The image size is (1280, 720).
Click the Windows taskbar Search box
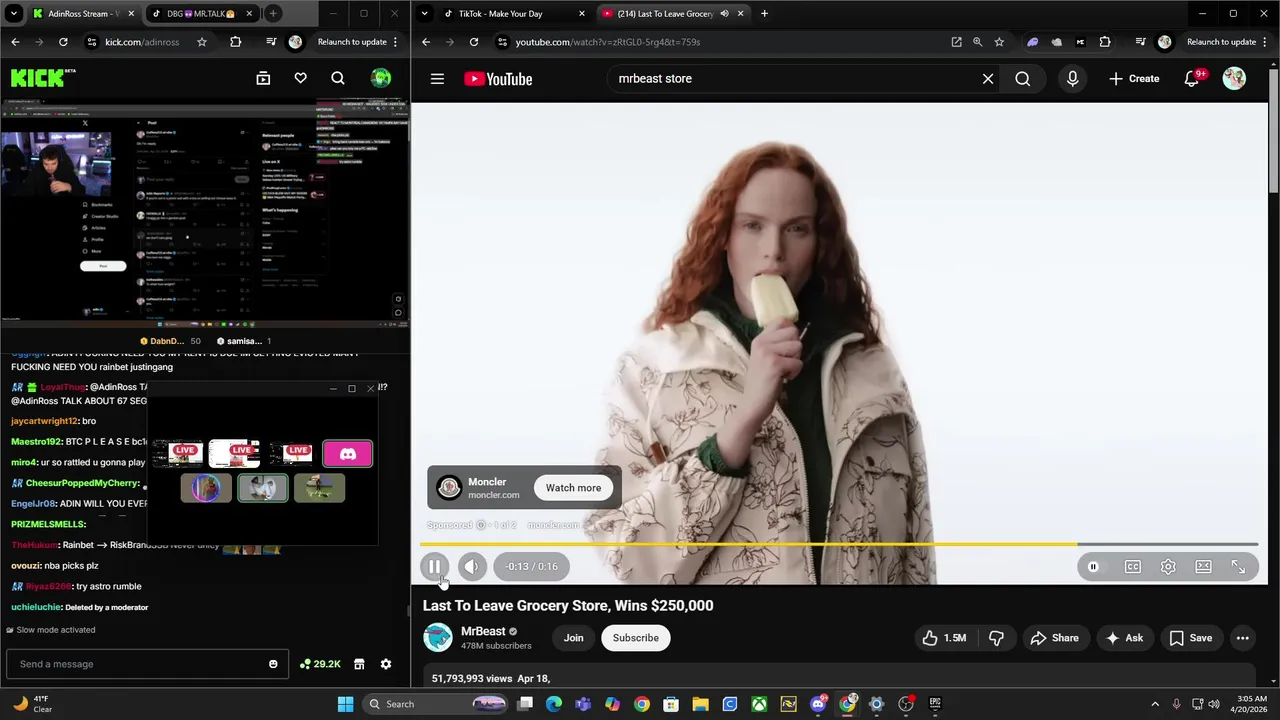coord(434,704)
